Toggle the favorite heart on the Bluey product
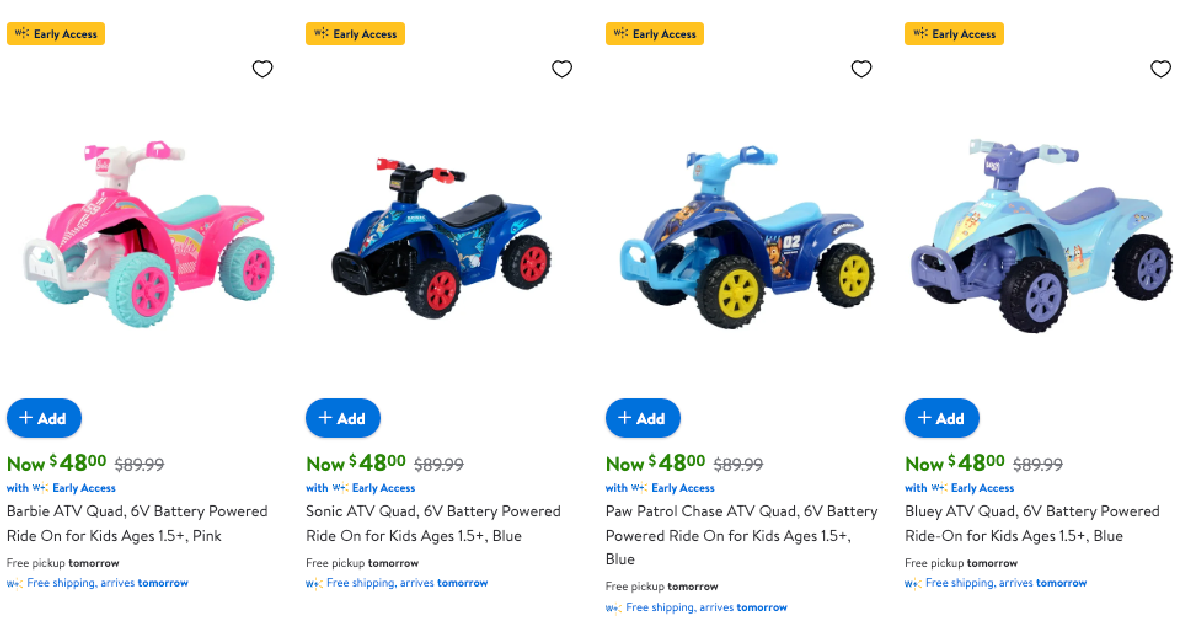 point(1160,68)
